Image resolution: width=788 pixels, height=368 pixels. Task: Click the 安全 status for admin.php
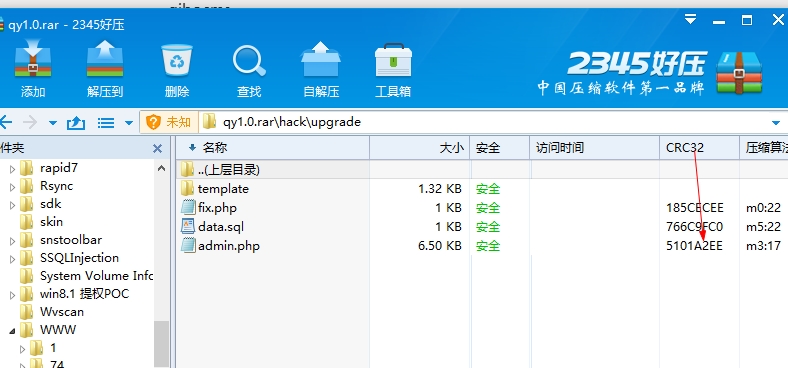tap(488, 246)
